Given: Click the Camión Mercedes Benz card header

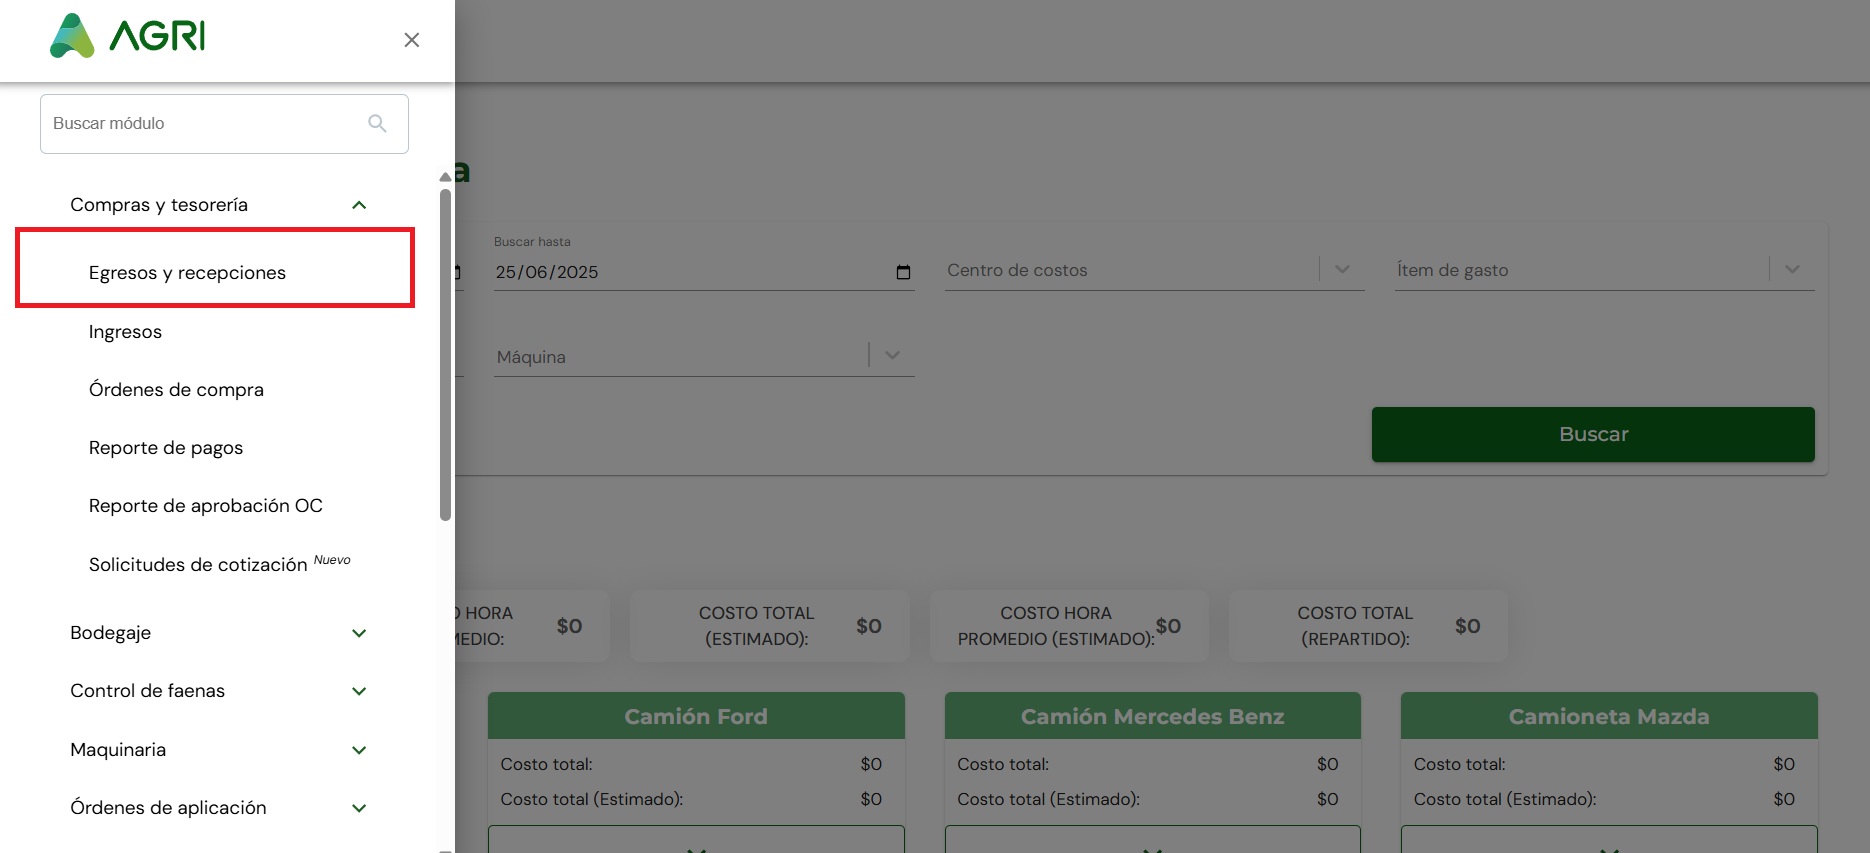Looking at the screenshot, I should point(1153,716).
